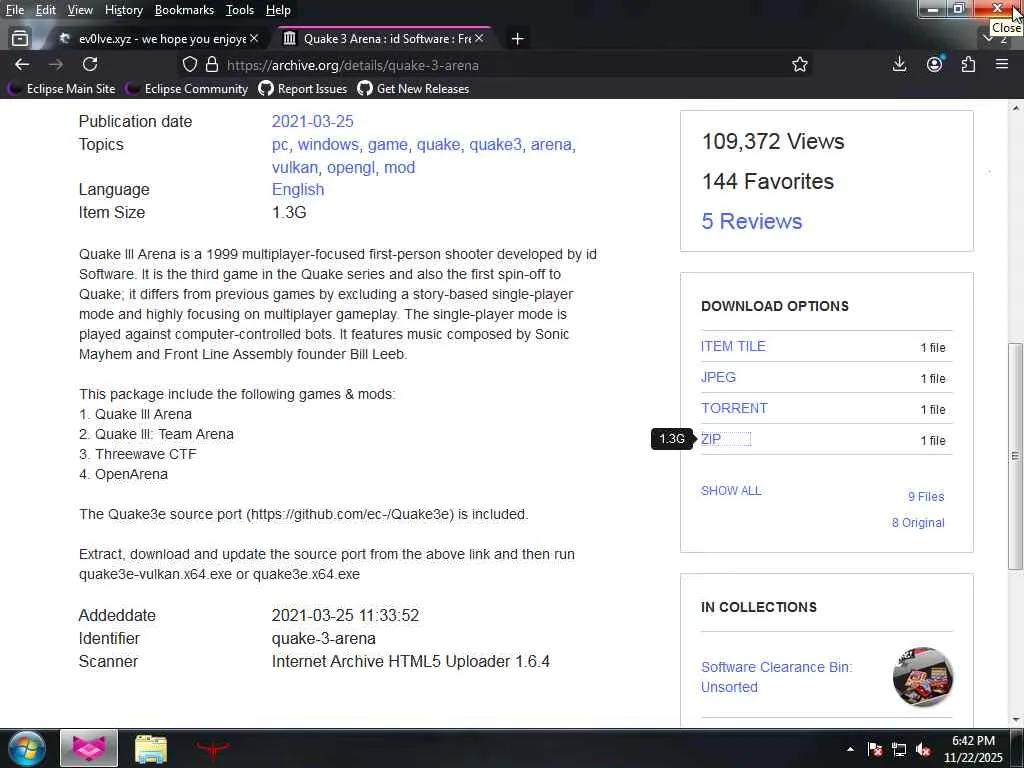Download the JPEG option
This screenshot has height=768, width=1024.
(718, 377)
